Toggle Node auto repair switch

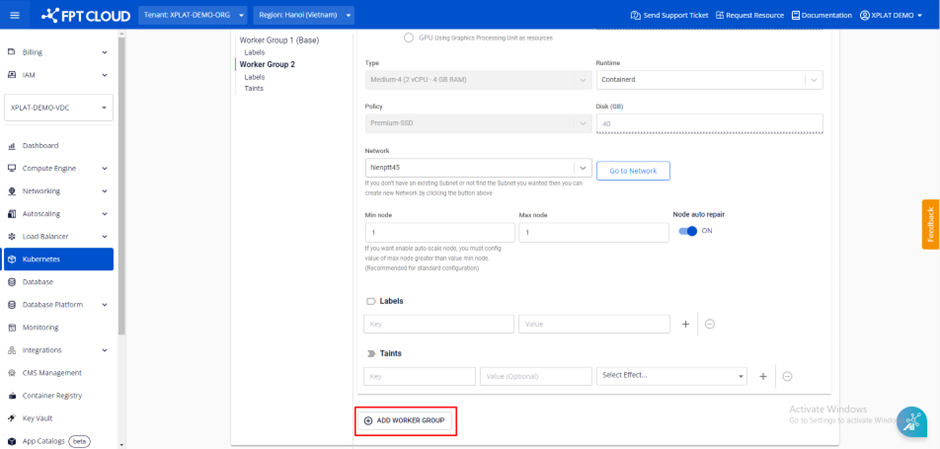(x=688, y=231)
